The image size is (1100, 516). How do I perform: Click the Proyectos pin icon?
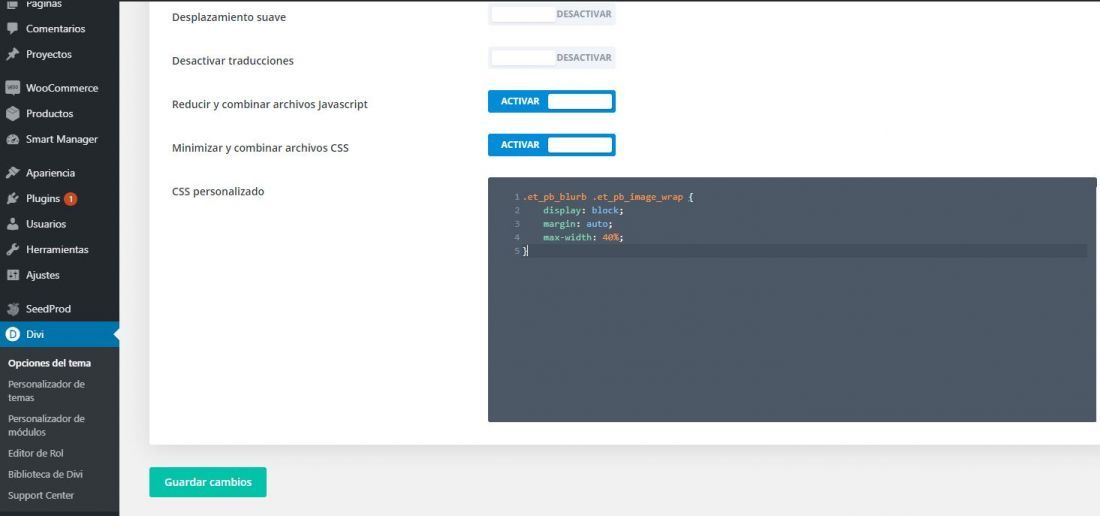coord(12,54)
